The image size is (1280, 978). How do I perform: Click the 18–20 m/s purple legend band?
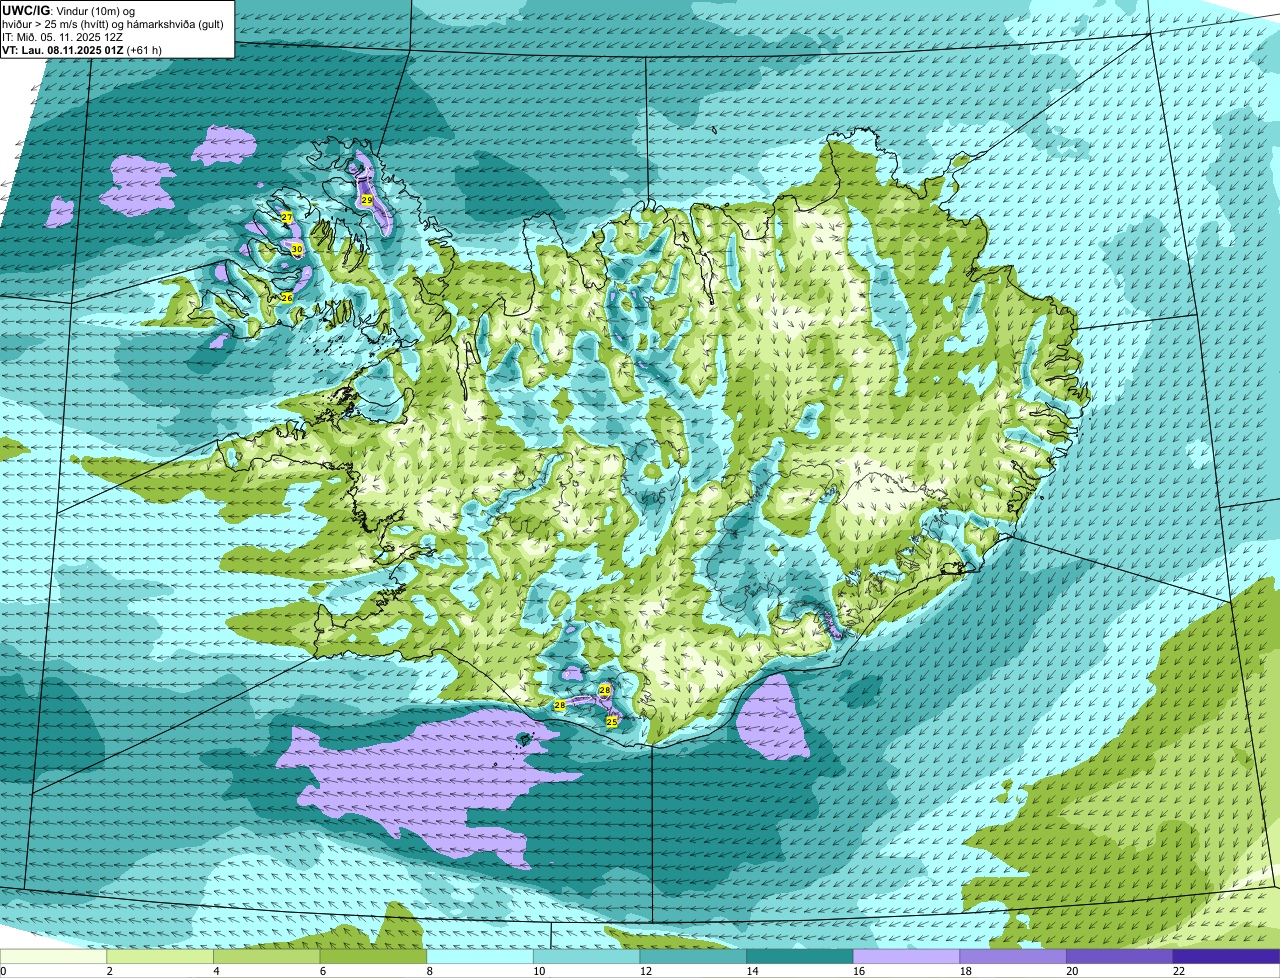pyautogui.click(x=1012, y=957)
